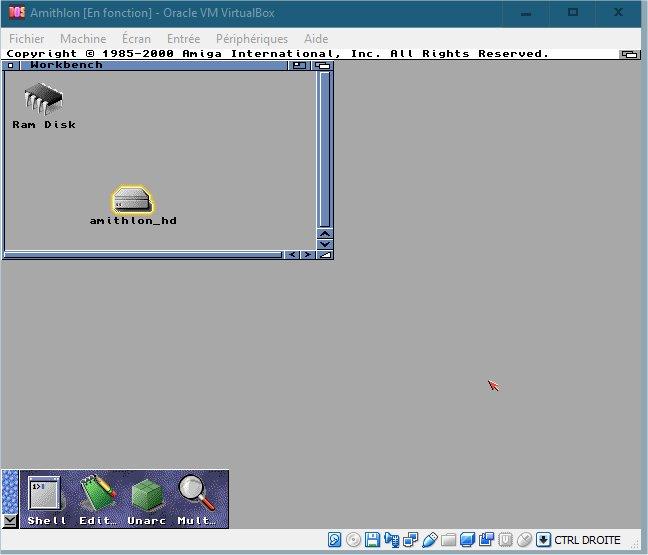Open the Entrée menu
Image resolution: width=648 pixels, height=555 pixels.
(x=183, y=39)
